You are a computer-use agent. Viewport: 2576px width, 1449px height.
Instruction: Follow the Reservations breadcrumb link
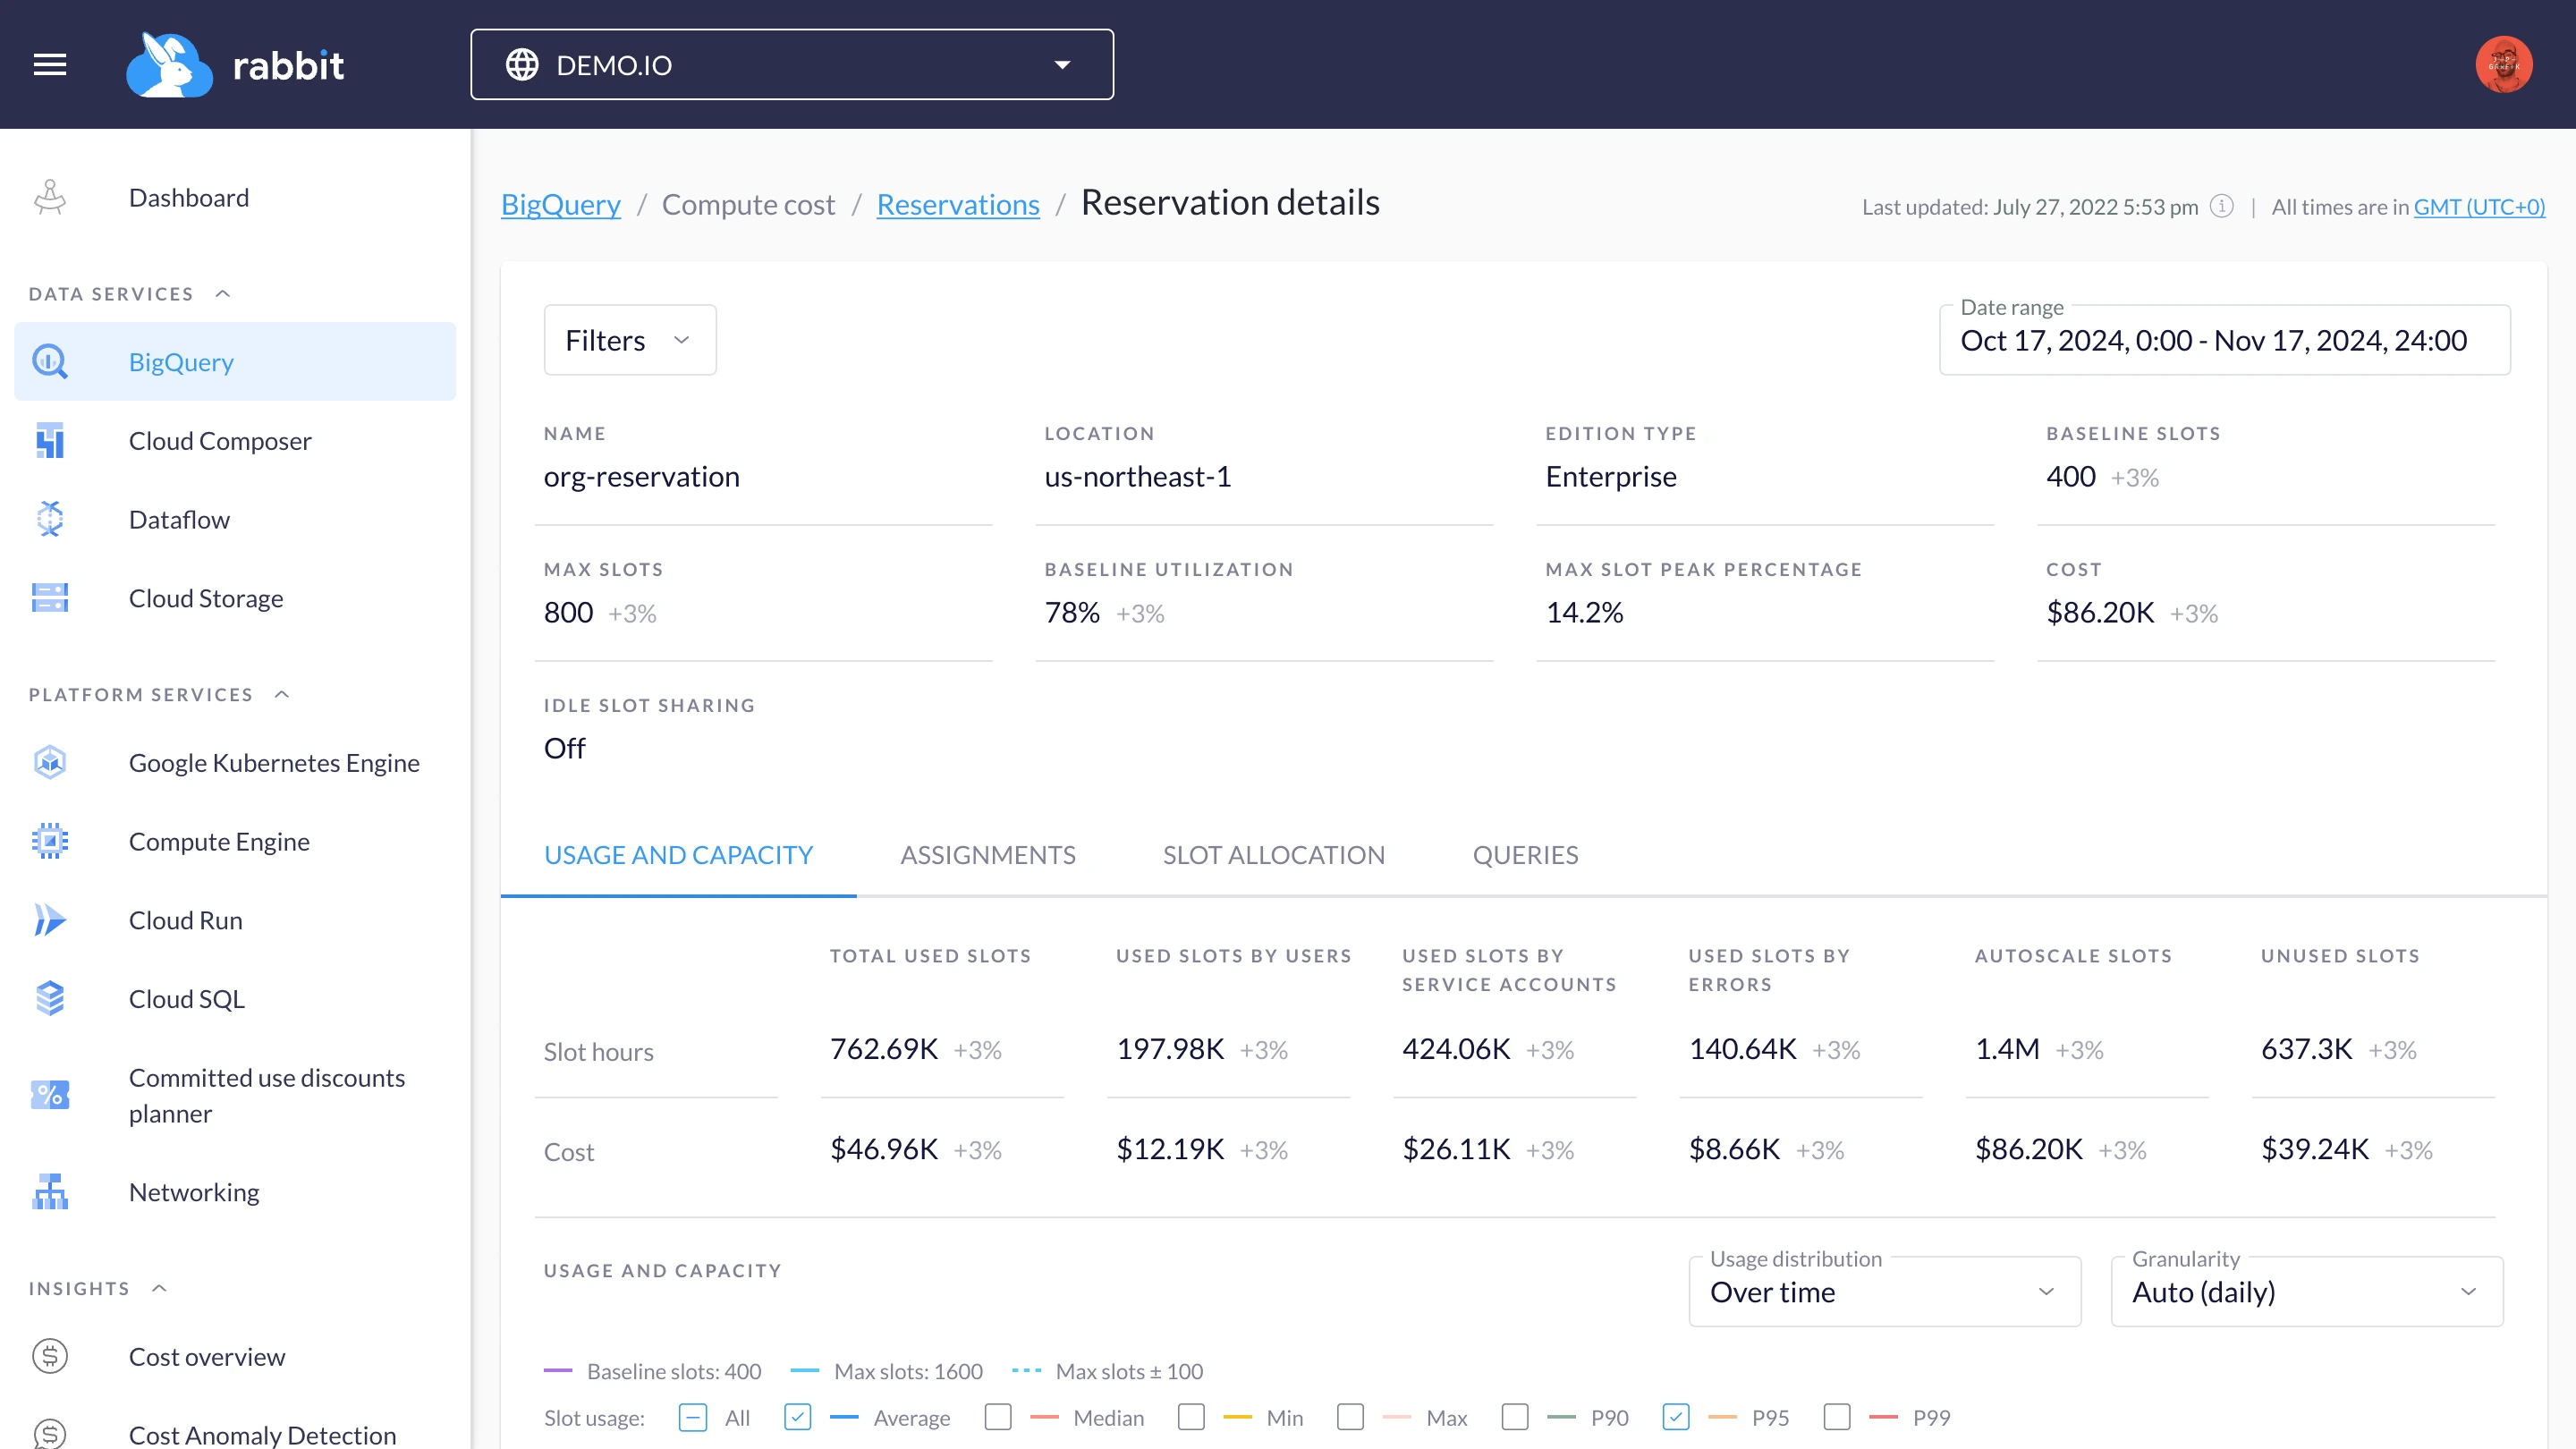click(x=957, y=204)
